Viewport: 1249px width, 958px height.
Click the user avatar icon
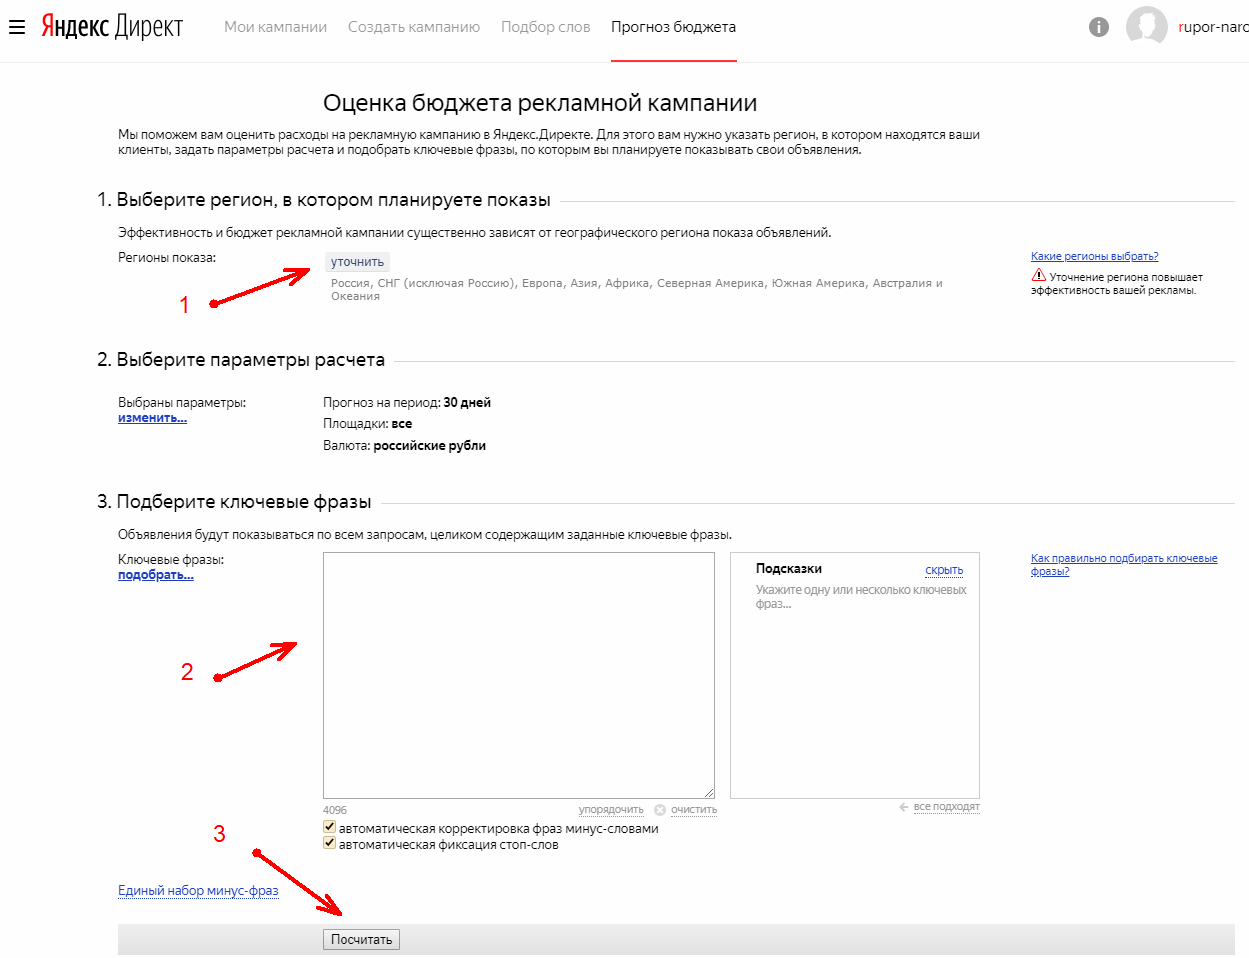tap(1146, 27)
